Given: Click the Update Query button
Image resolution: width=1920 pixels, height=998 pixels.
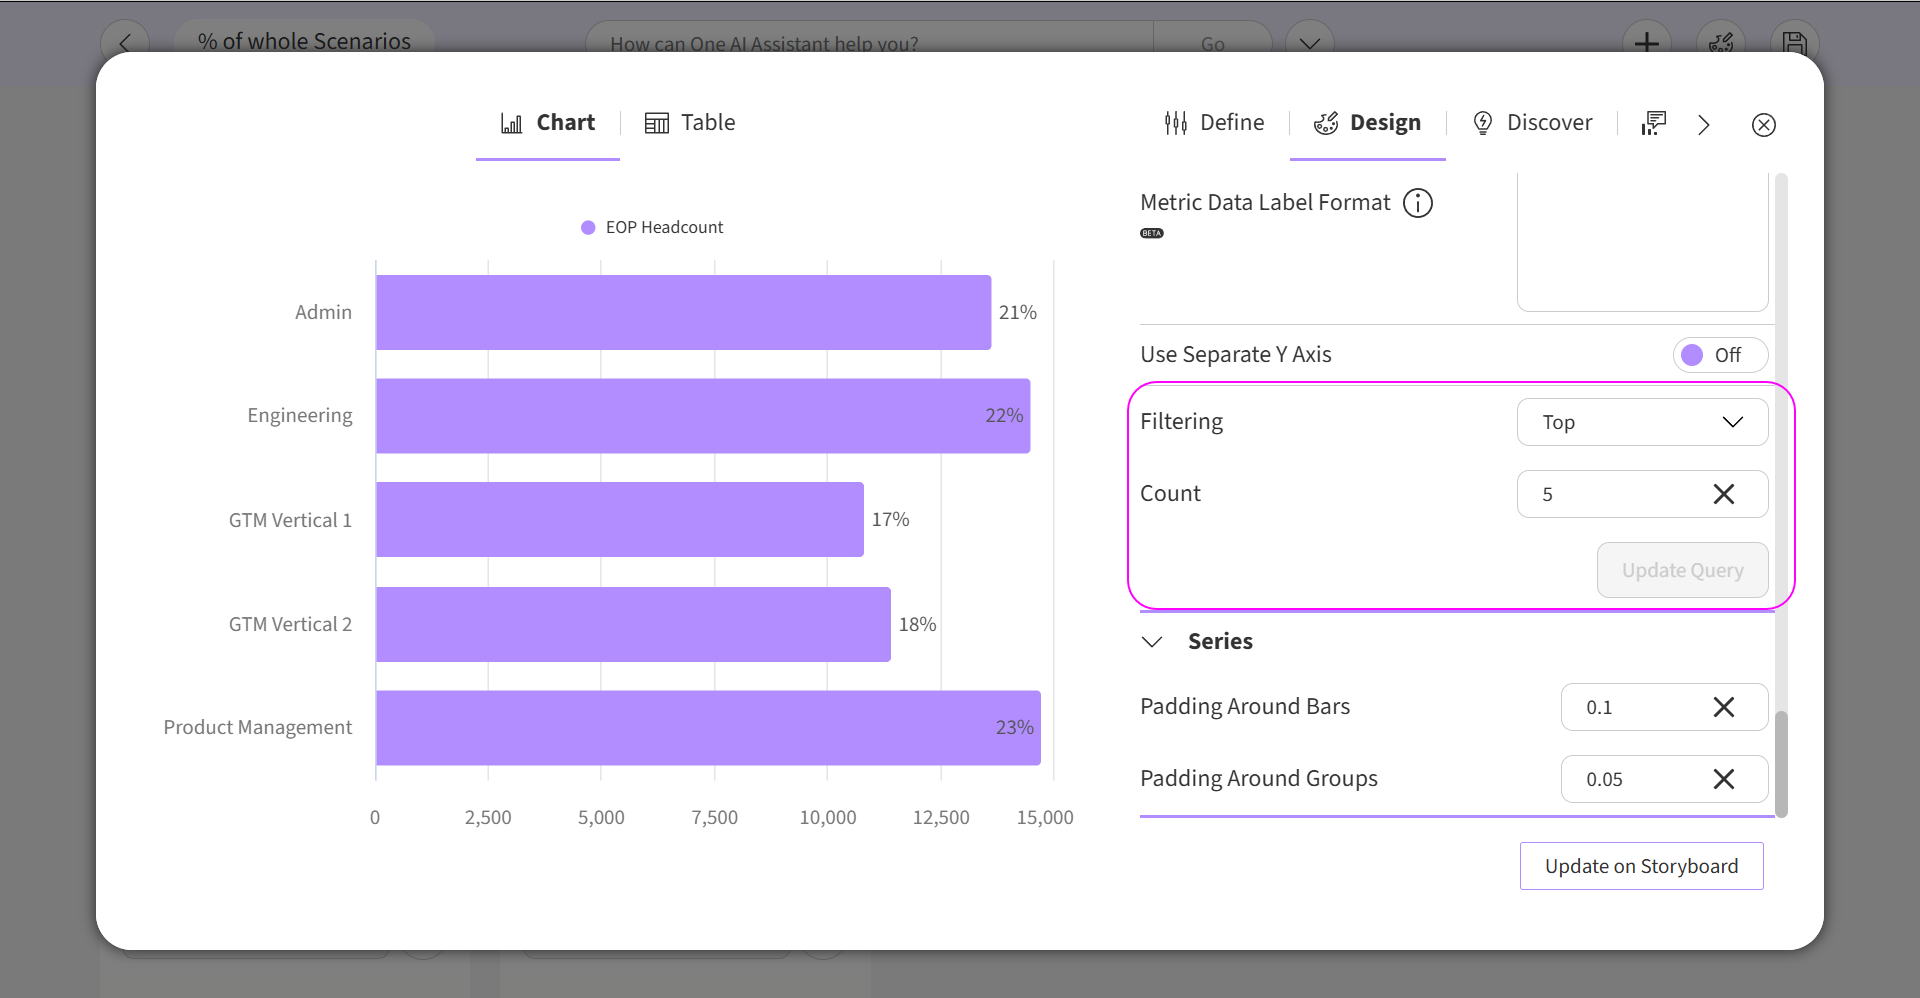Looking at the screenshot, I should (x=1682, y=570).
